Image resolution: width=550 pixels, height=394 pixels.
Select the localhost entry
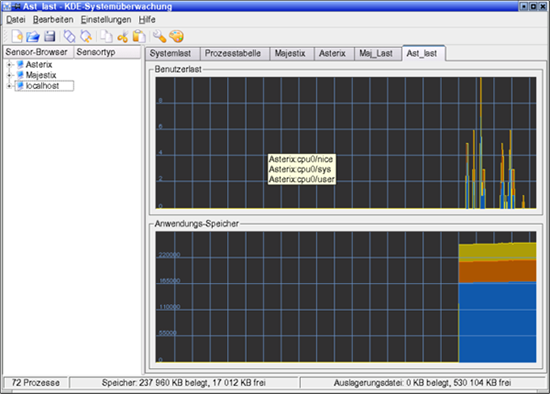click(44, 86)
